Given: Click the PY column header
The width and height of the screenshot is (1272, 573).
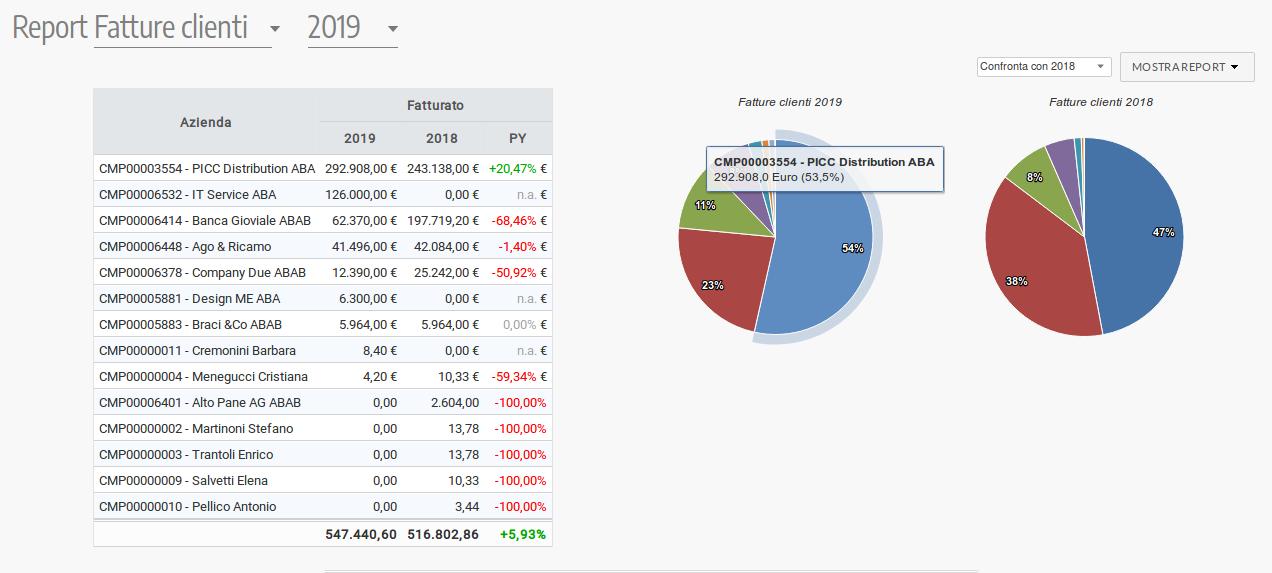Looking at the screenshot, I should [x=517, y=138].
